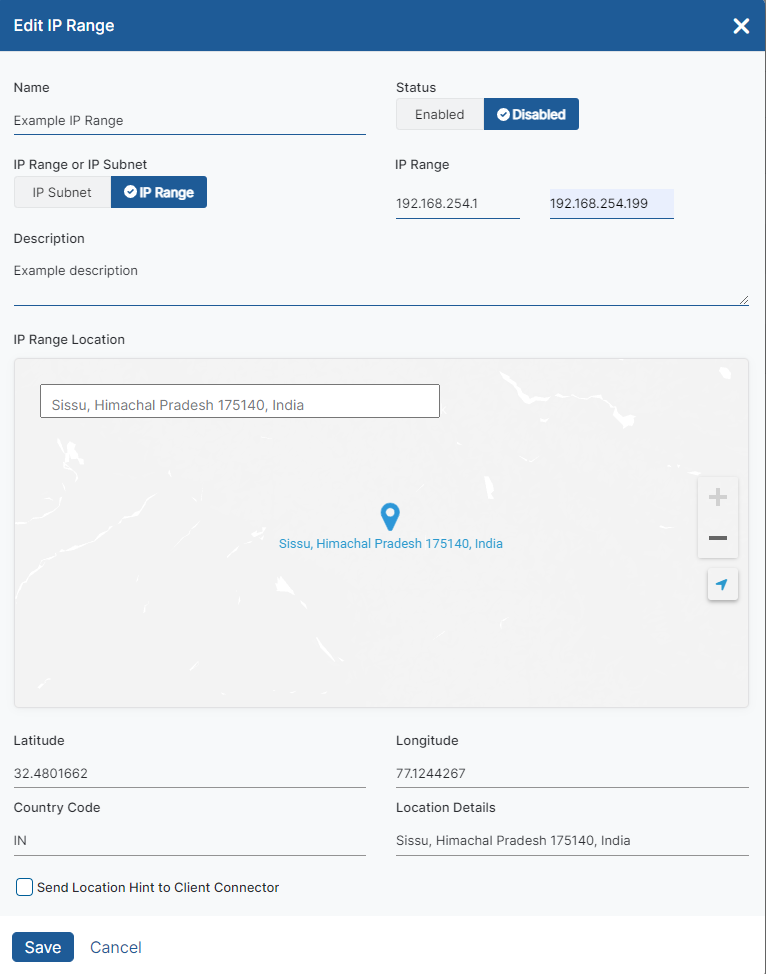Edit the starting IP address 192.168.254.1
766x974 pixels.
(x=457, y=204)
